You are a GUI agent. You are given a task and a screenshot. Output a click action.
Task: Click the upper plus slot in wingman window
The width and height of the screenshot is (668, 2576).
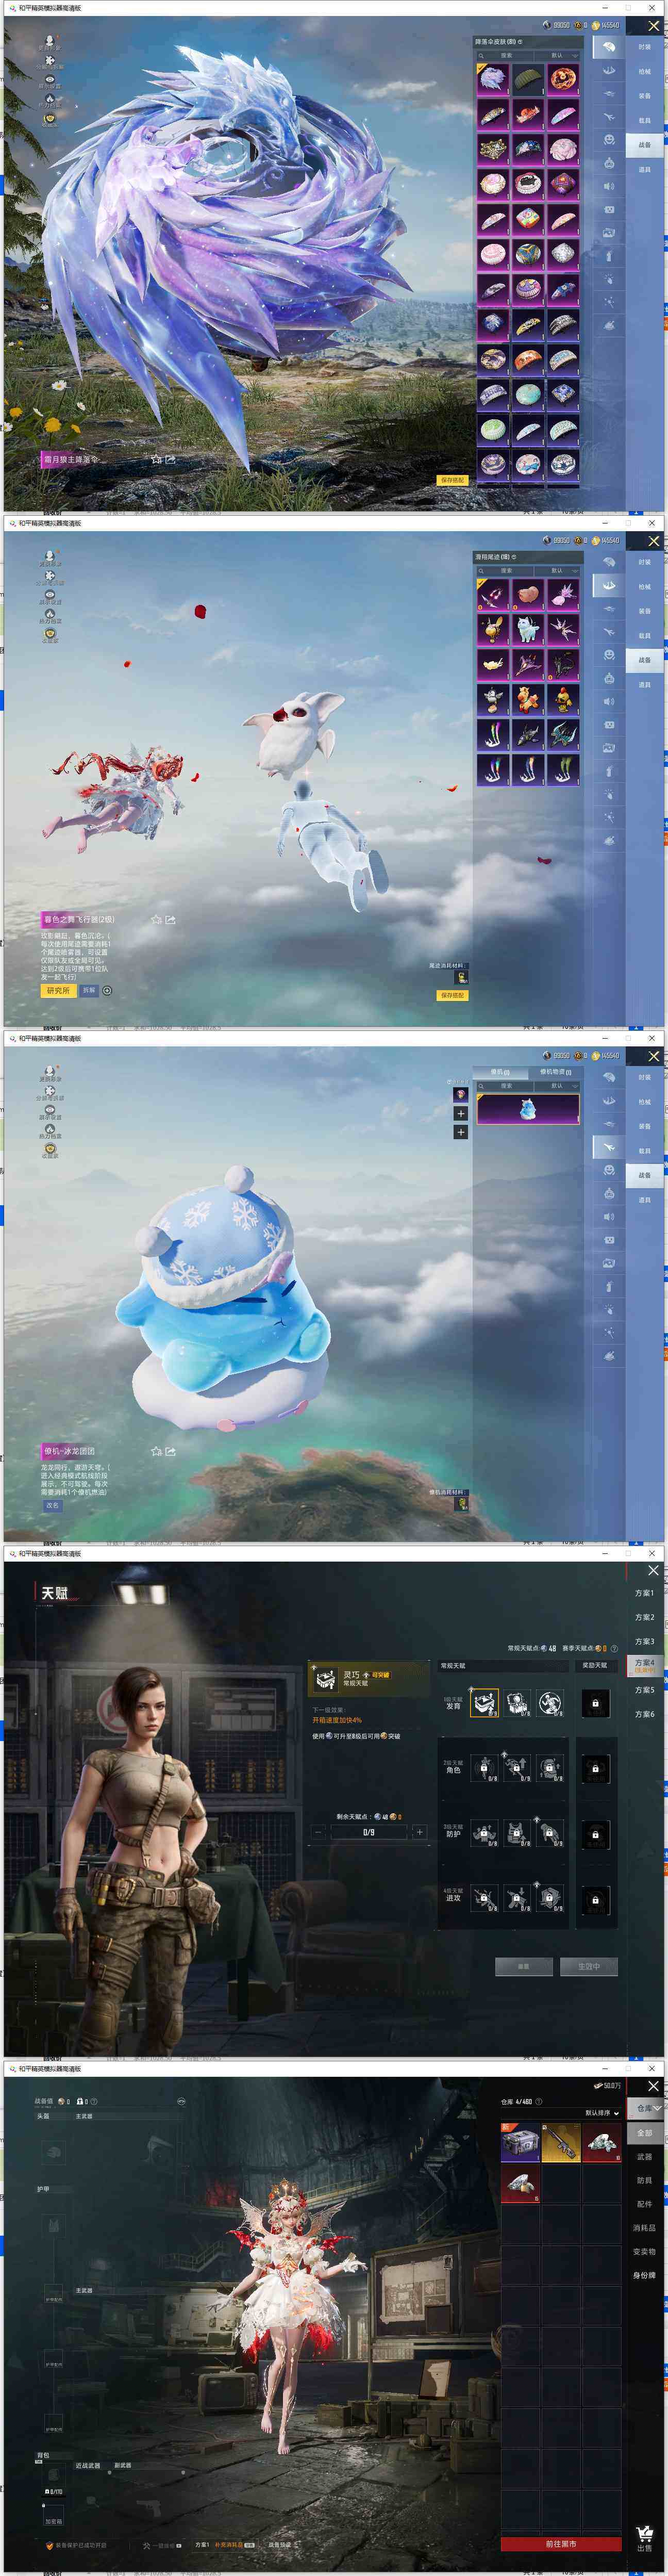461,1113
